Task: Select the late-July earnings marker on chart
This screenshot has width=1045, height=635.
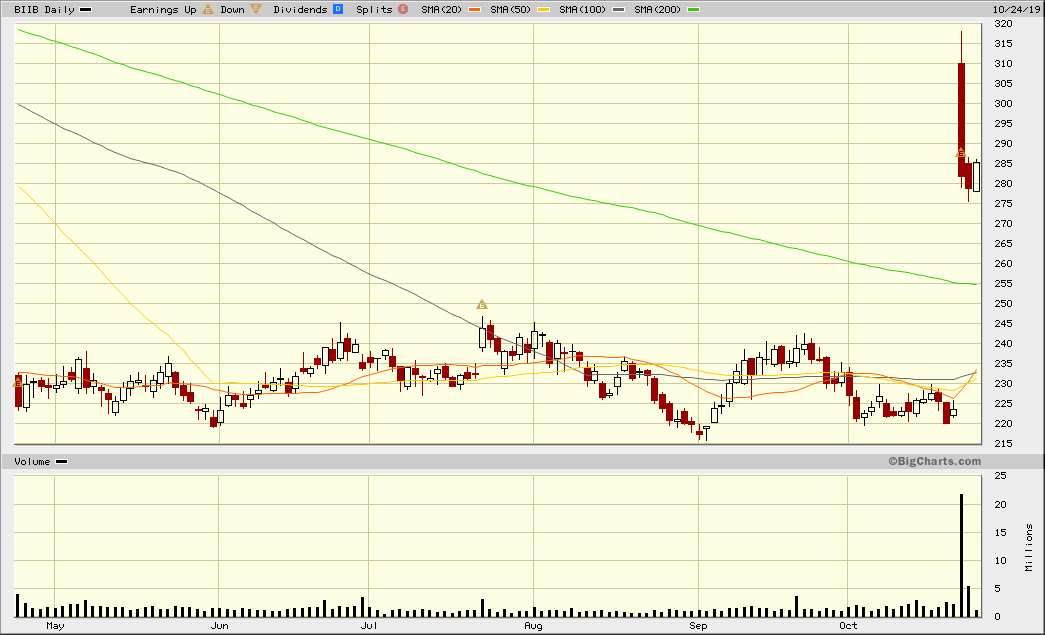Action: (481, 304)
